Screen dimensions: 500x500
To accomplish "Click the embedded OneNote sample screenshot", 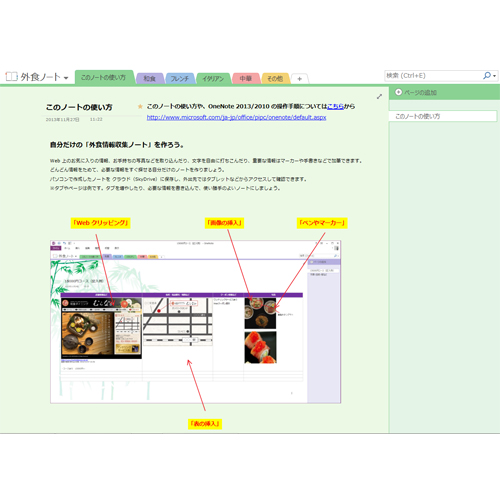I will pyautogui.click(x=196, y=322).
